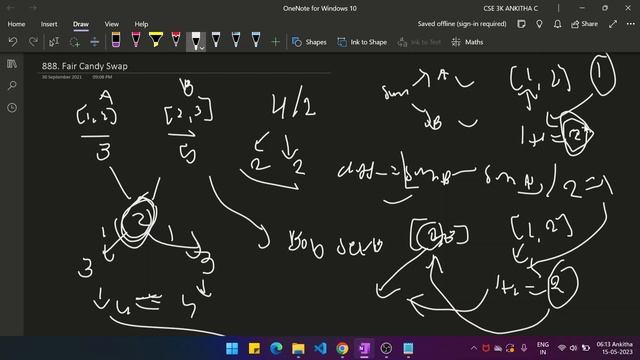Click the taskbar clock and date
Screen dimensions: 640x360
click(x=614, y=348)
